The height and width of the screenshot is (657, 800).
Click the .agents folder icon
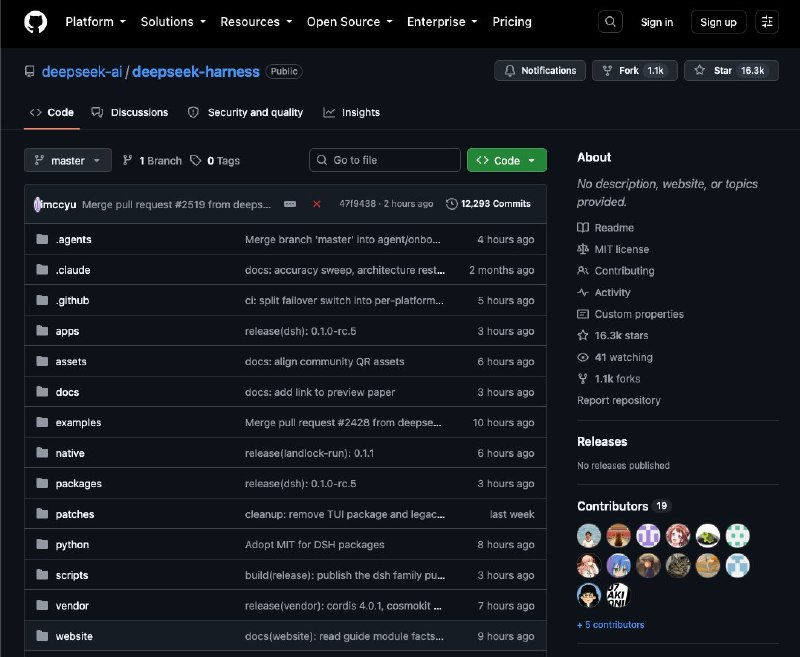(42, 239)
